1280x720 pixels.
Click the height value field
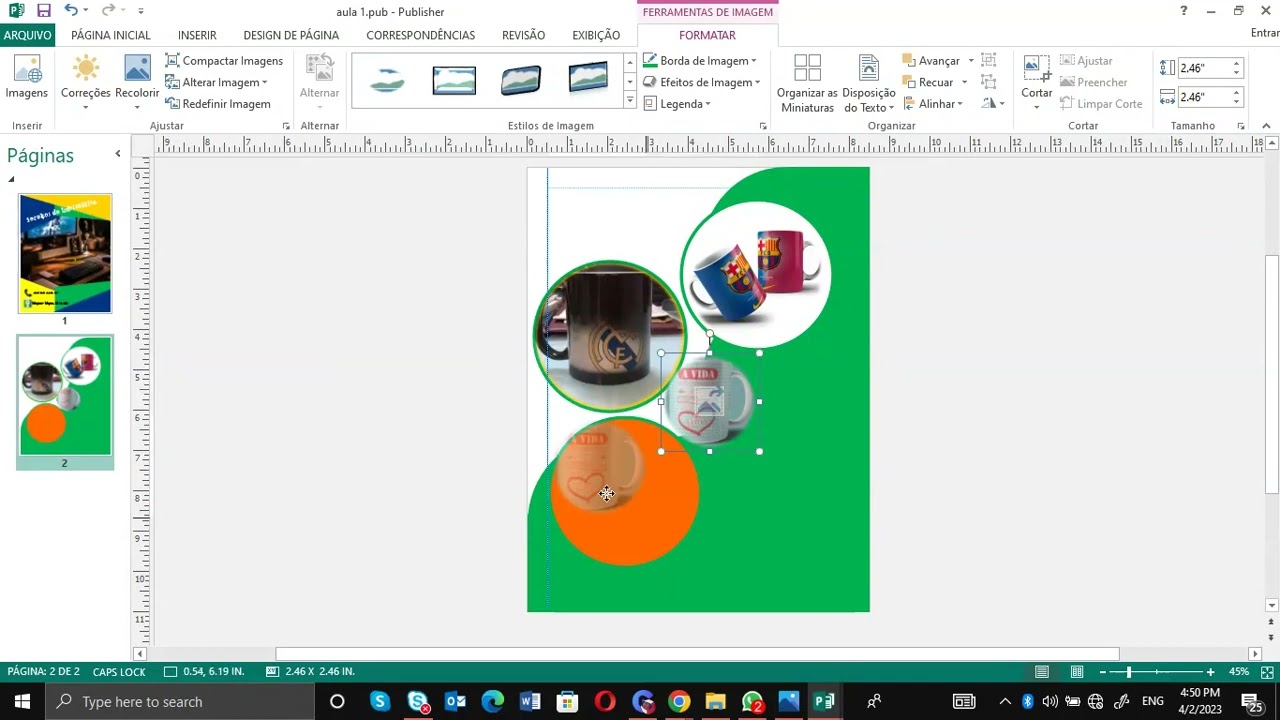(1204, 68)
